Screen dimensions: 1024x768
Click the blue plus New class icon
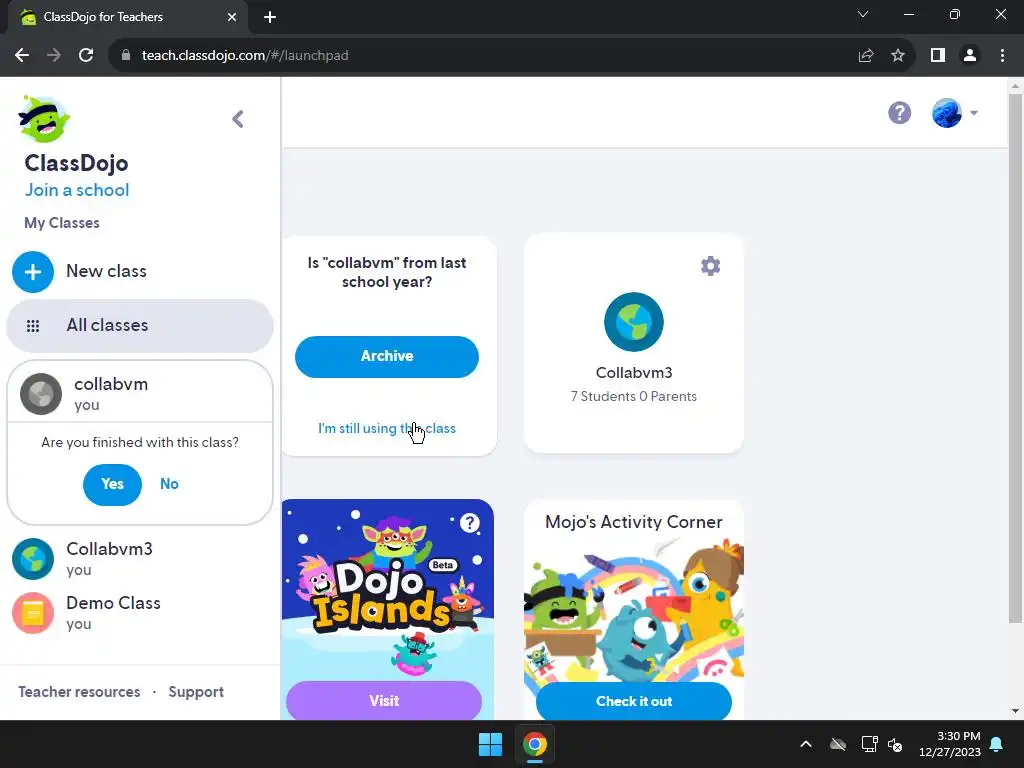pyautogui.click(x=33, y=272)
